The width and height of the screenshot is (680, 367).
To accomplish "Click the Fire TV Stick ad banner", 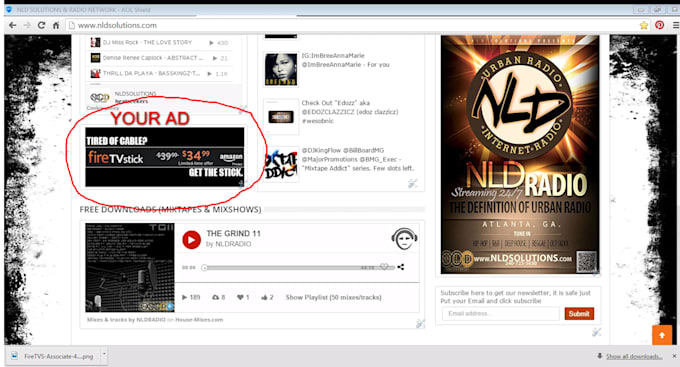I will [x=164, y=157].
